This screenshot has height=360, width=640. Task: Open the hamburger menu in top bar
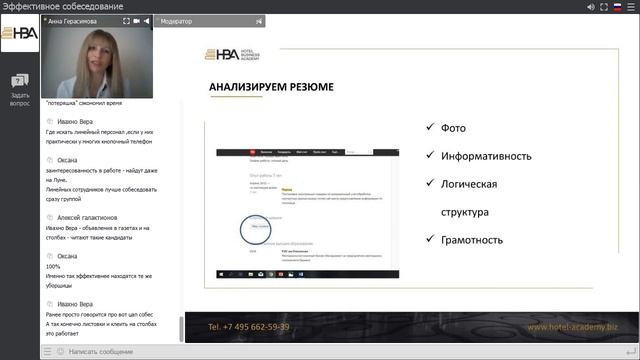tap(631, 7)
